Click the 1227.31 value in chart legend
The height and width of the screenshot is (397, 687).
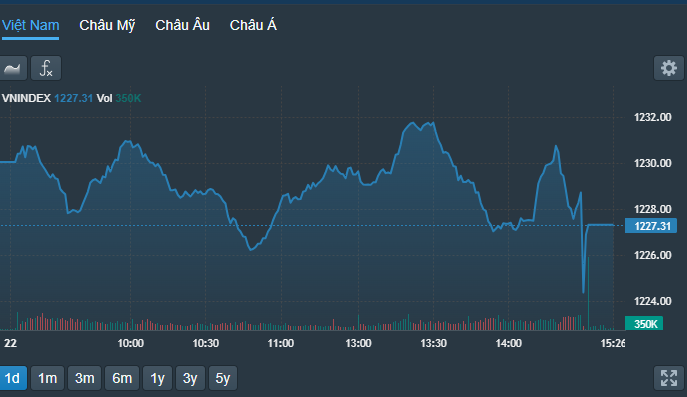coord(73,98)
